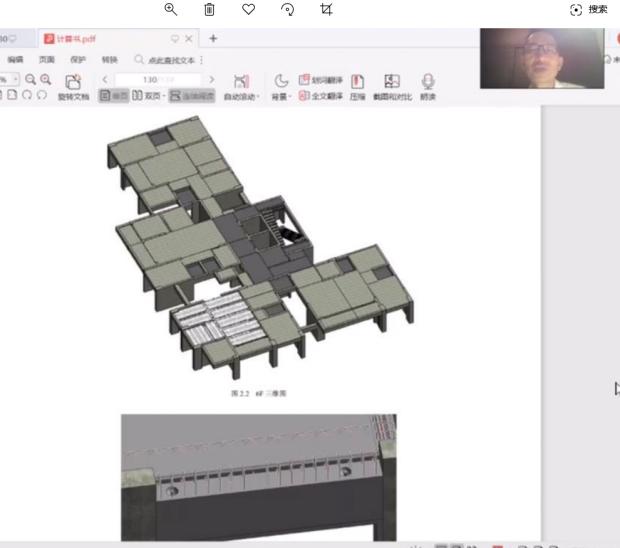Toggle 连续阅读 continuous reading mode
This screenshot has width=620, height=548.
(x=191, y=97)
